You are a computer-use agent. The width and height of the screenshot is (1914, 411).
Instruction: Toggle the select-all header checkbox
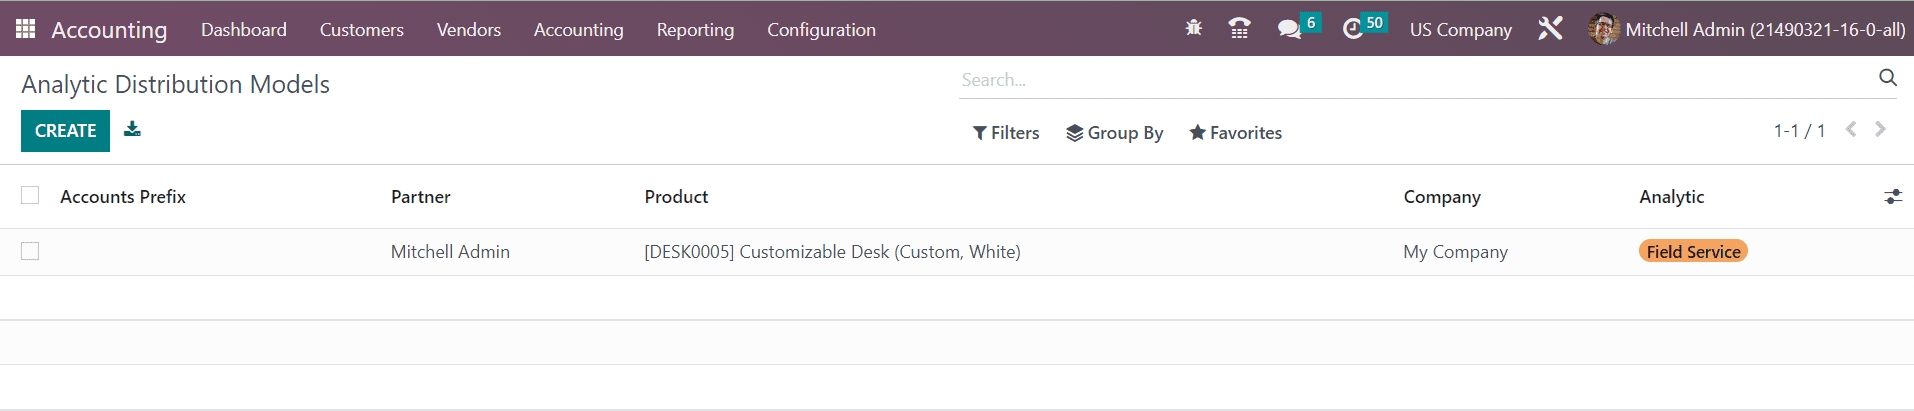30,196
